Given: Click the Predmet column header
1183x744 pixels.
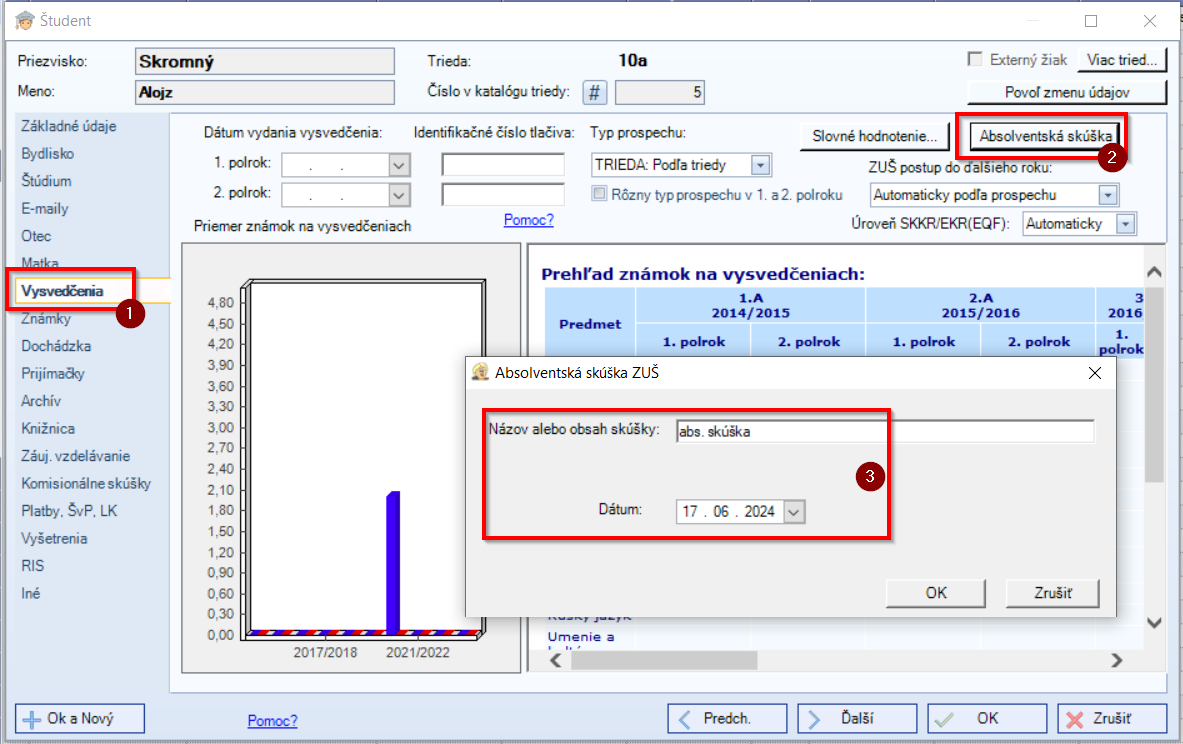Looking at the screenshot, I should tap(590, 324).
